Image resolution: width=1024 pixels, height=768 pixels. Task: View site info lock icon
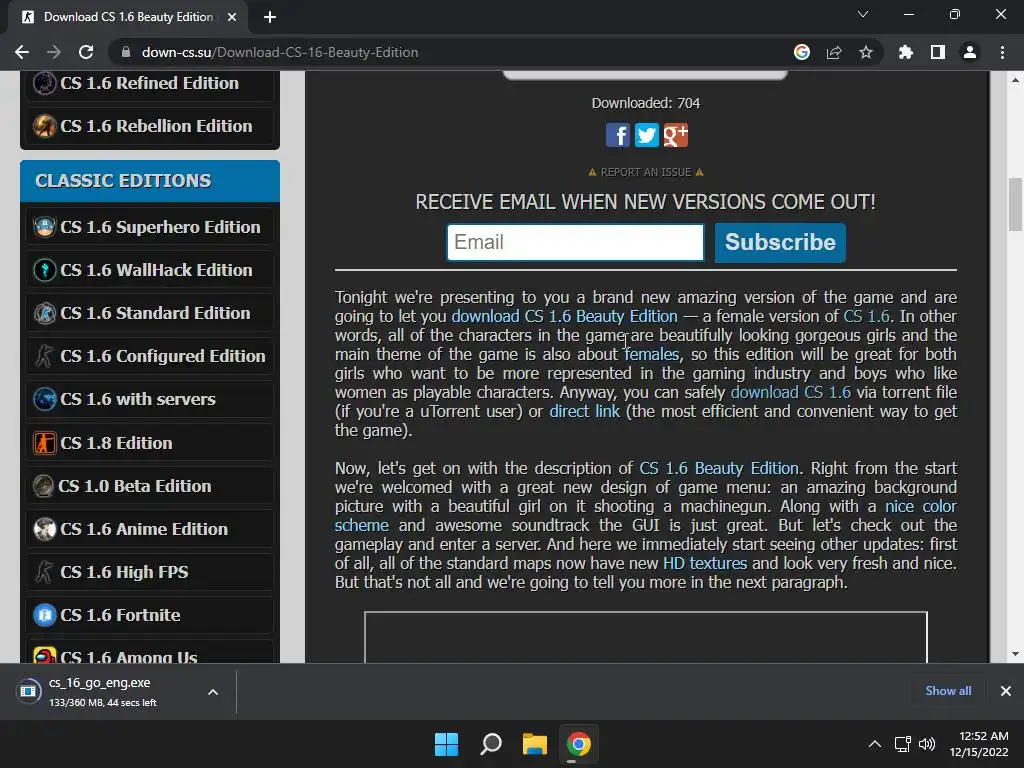[126, 52]
